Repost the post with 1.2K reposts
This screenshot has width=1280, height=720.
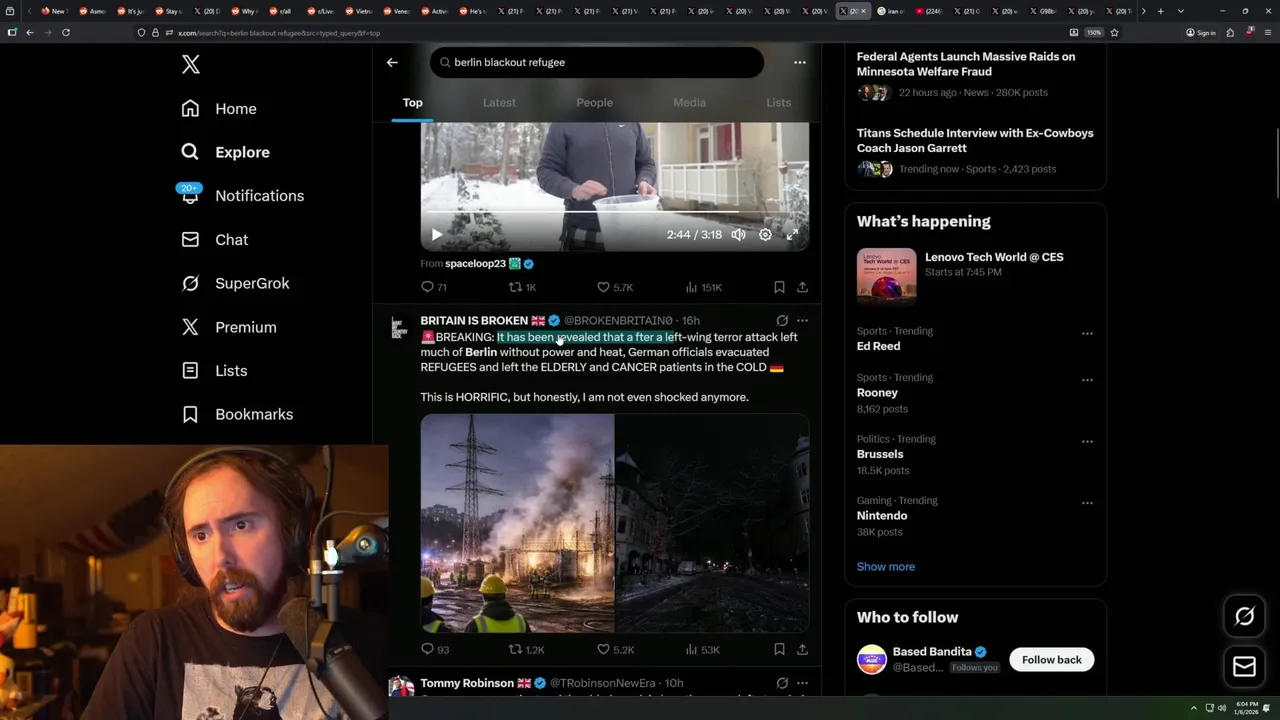click(526, 649)
